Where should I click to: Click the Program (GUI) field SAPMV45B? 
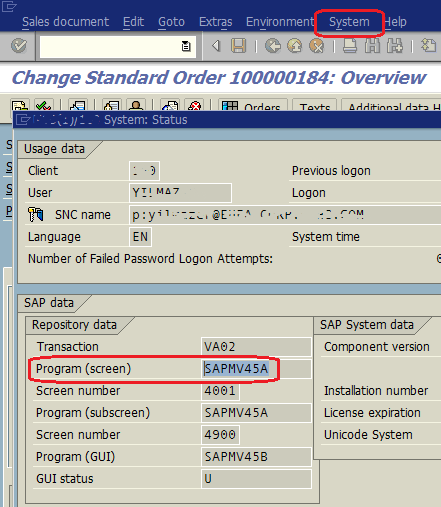pos(256,457)
